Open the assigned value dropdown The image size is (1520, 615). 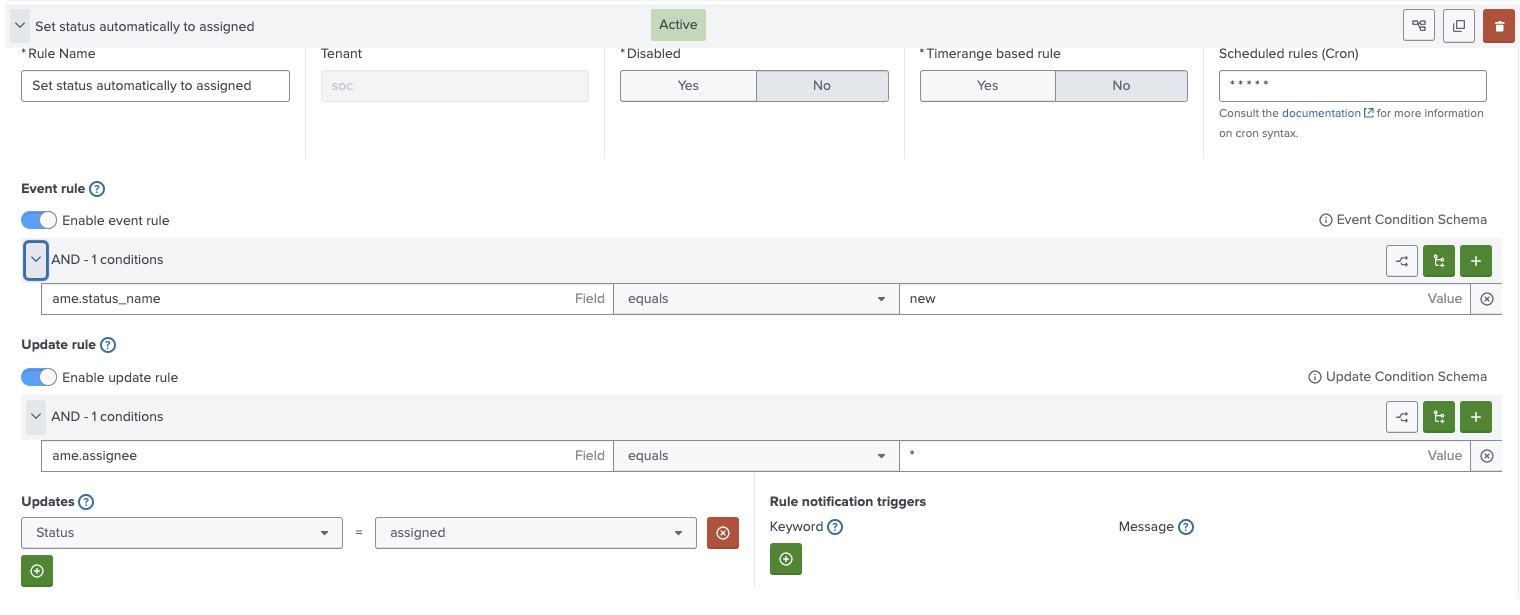[x=535, y=533]
